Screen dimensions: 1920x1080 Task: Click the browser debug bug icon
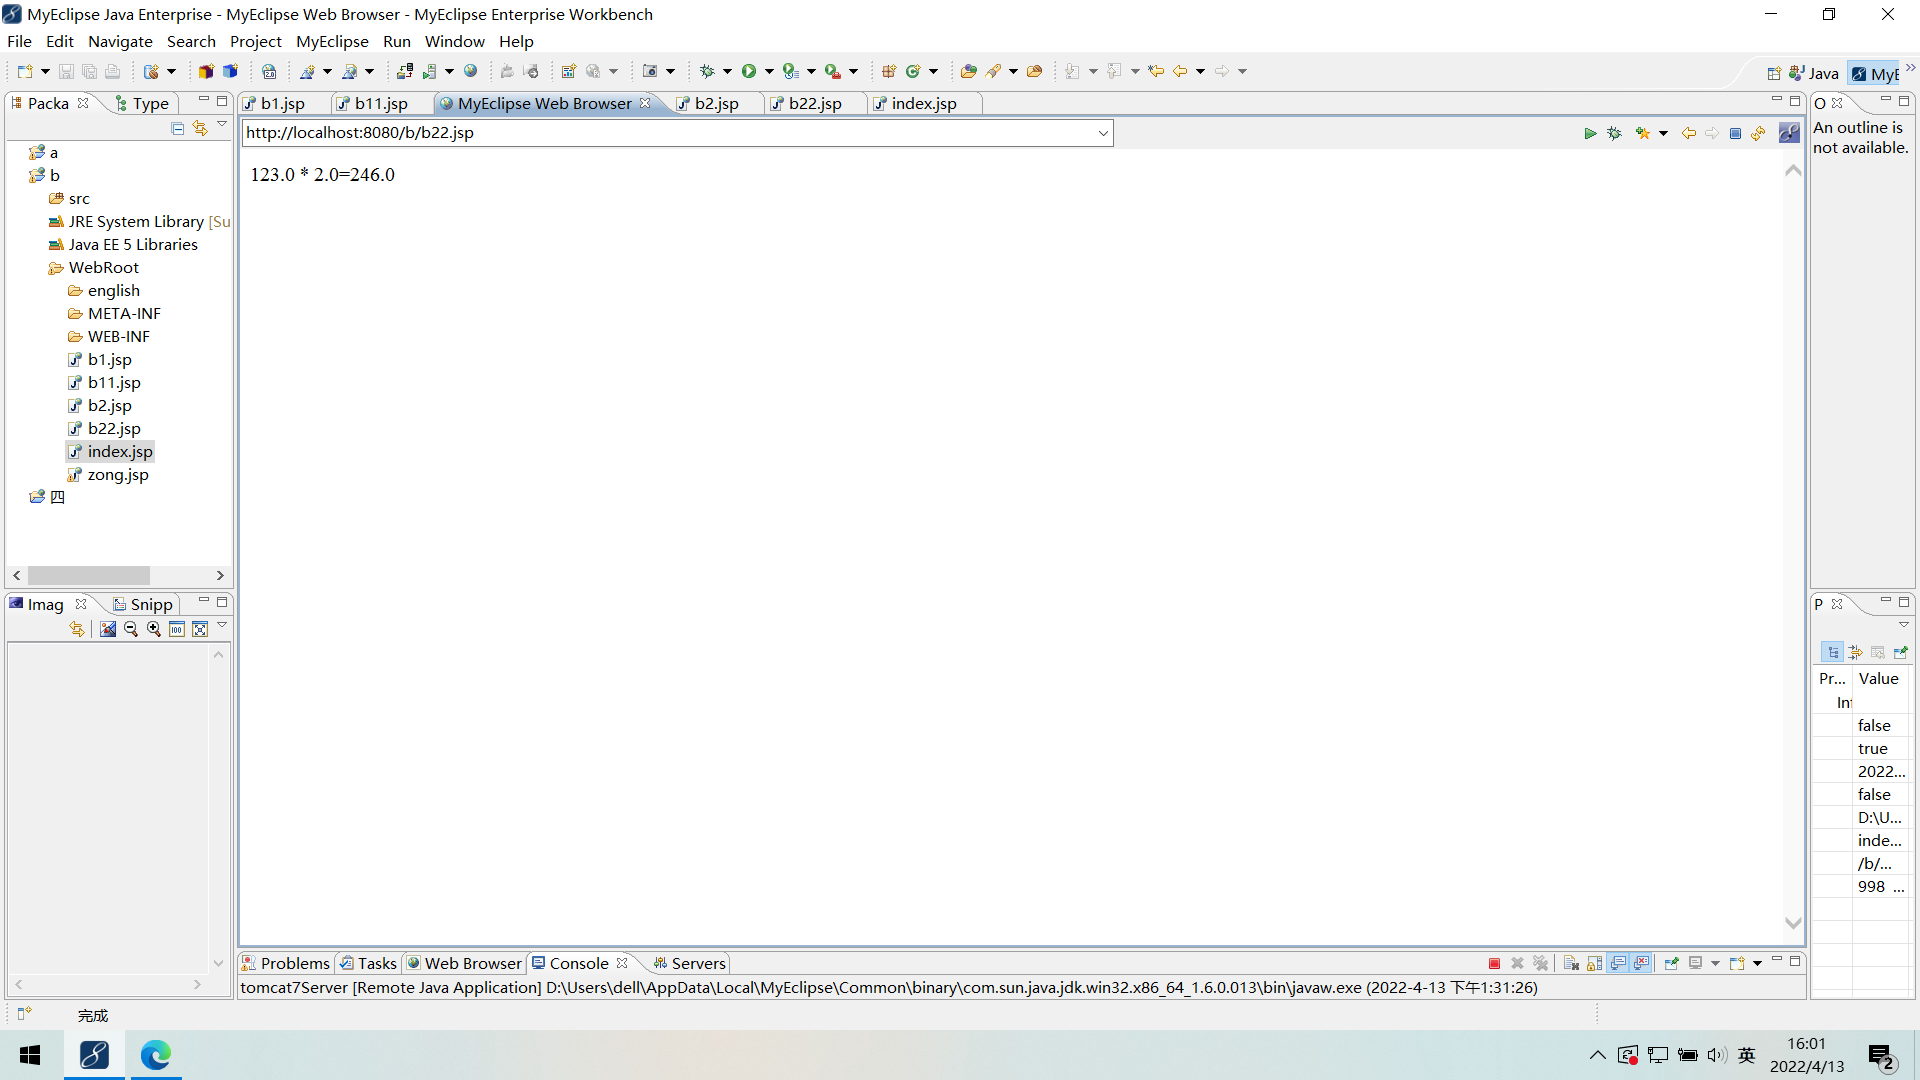coord(1614,133)
